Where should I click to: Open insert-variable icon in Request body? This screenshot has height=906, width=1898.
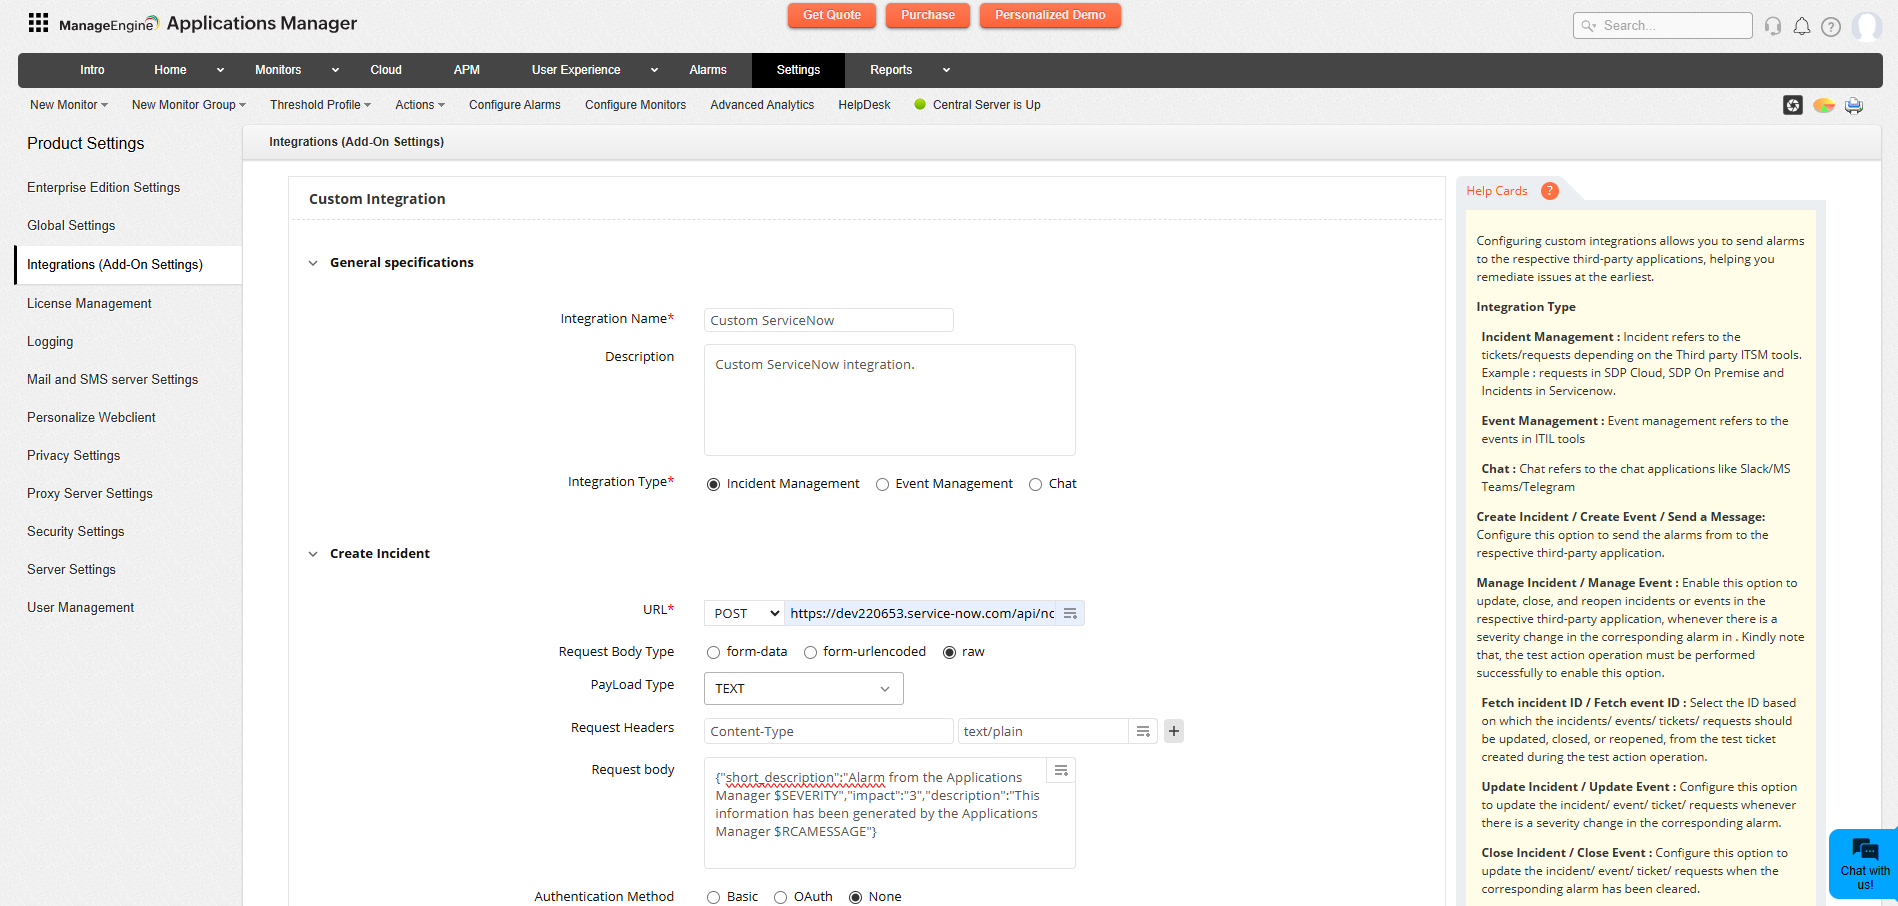tap(1061, 770)
